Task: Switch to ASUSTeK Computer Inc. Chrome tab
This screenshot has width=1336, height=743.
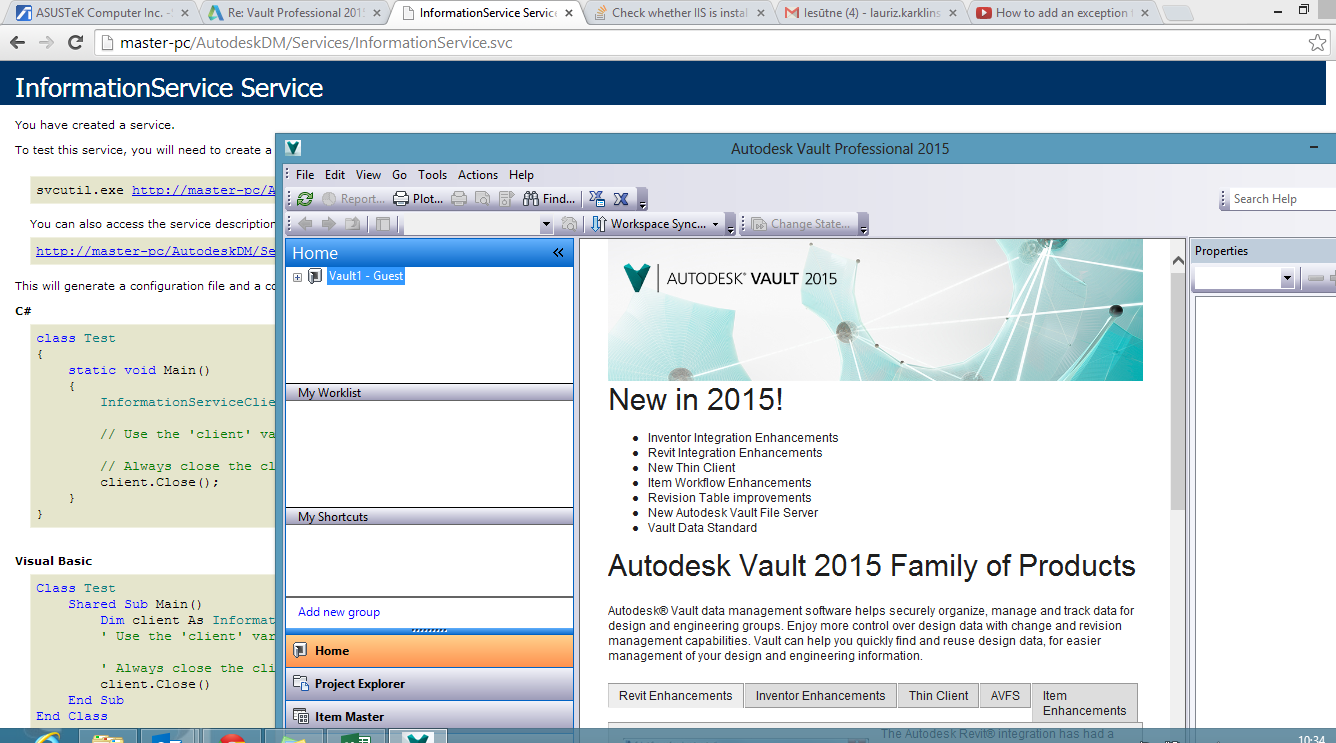Action: [101, 13]
